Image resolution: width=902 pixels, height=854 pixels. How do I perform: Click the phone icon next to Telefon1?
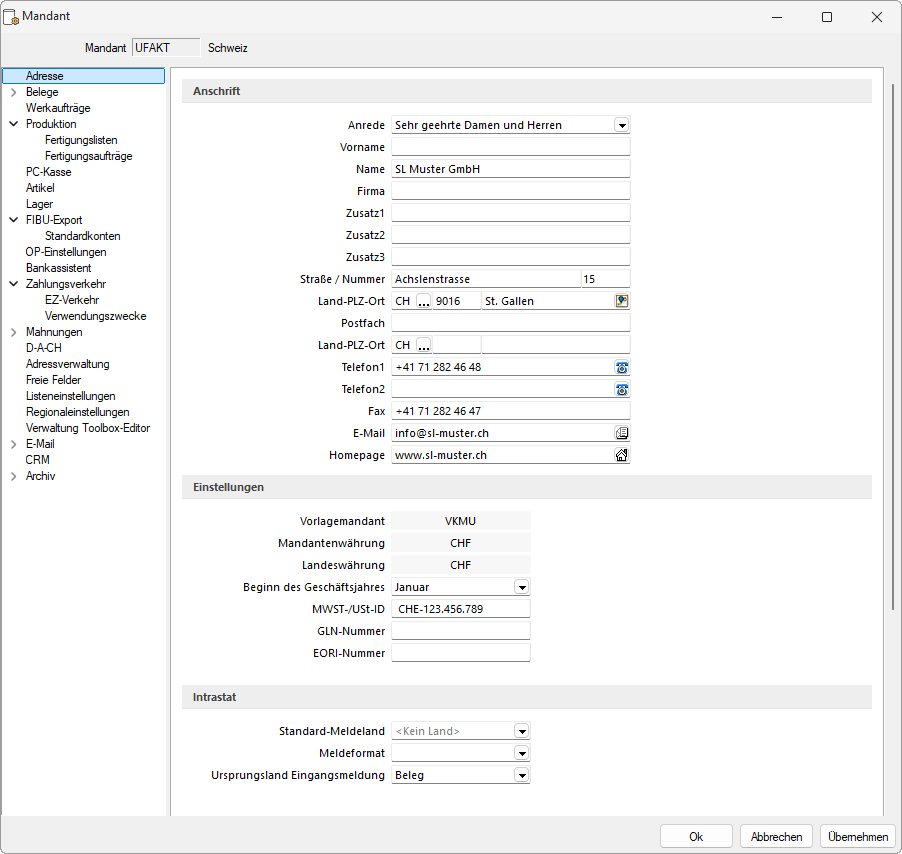pyautogui.click(x=622, y=367)
